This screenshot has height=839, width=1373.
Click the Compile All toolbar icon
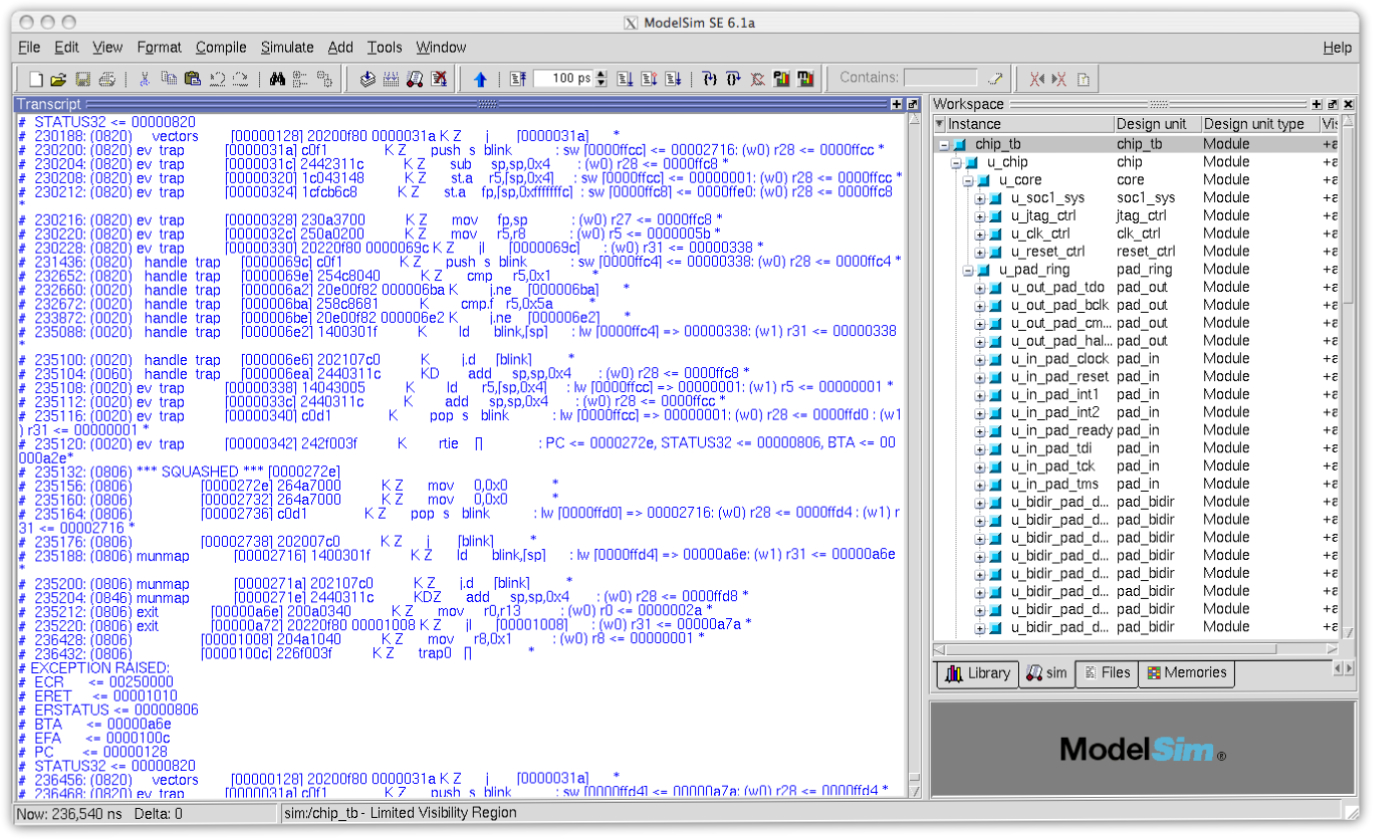391,79
